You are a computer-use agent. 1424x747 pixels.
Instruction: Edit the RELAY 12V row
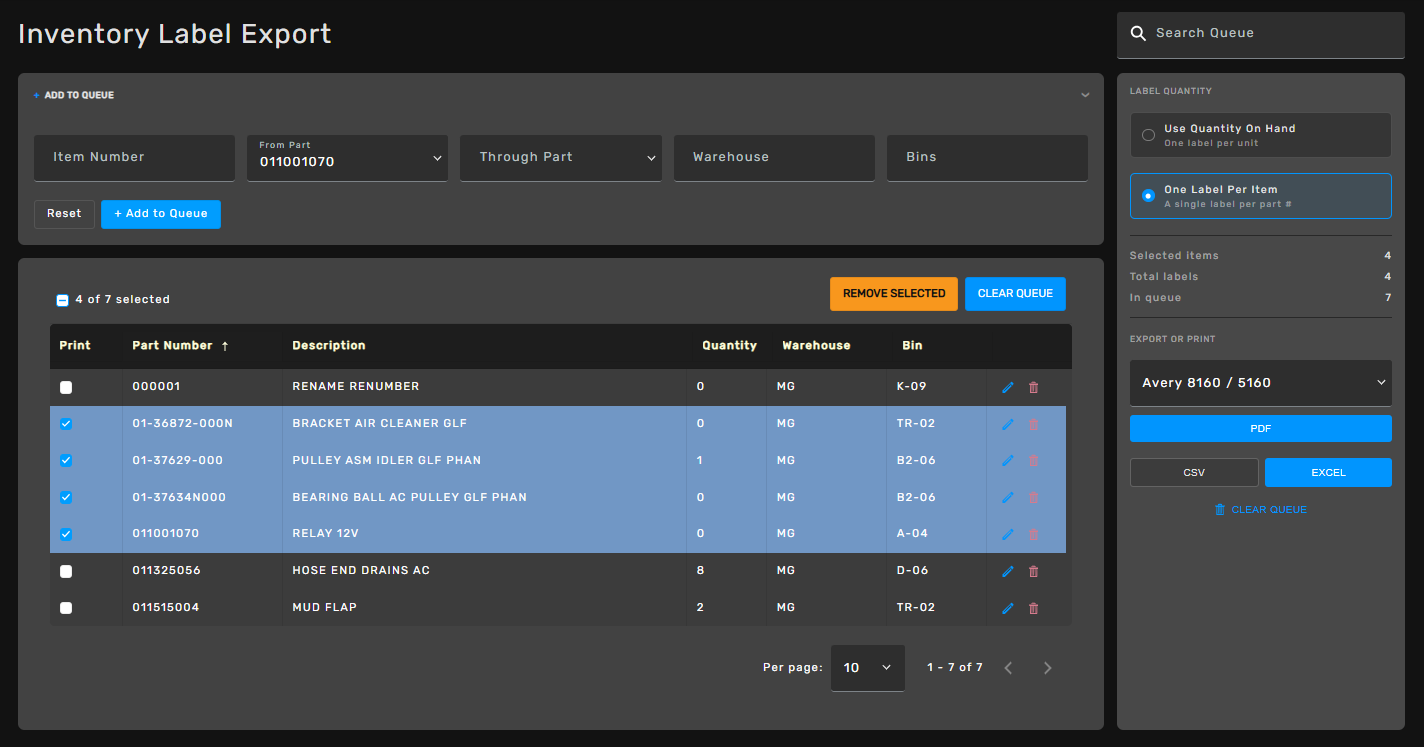tap(1007, 534)
